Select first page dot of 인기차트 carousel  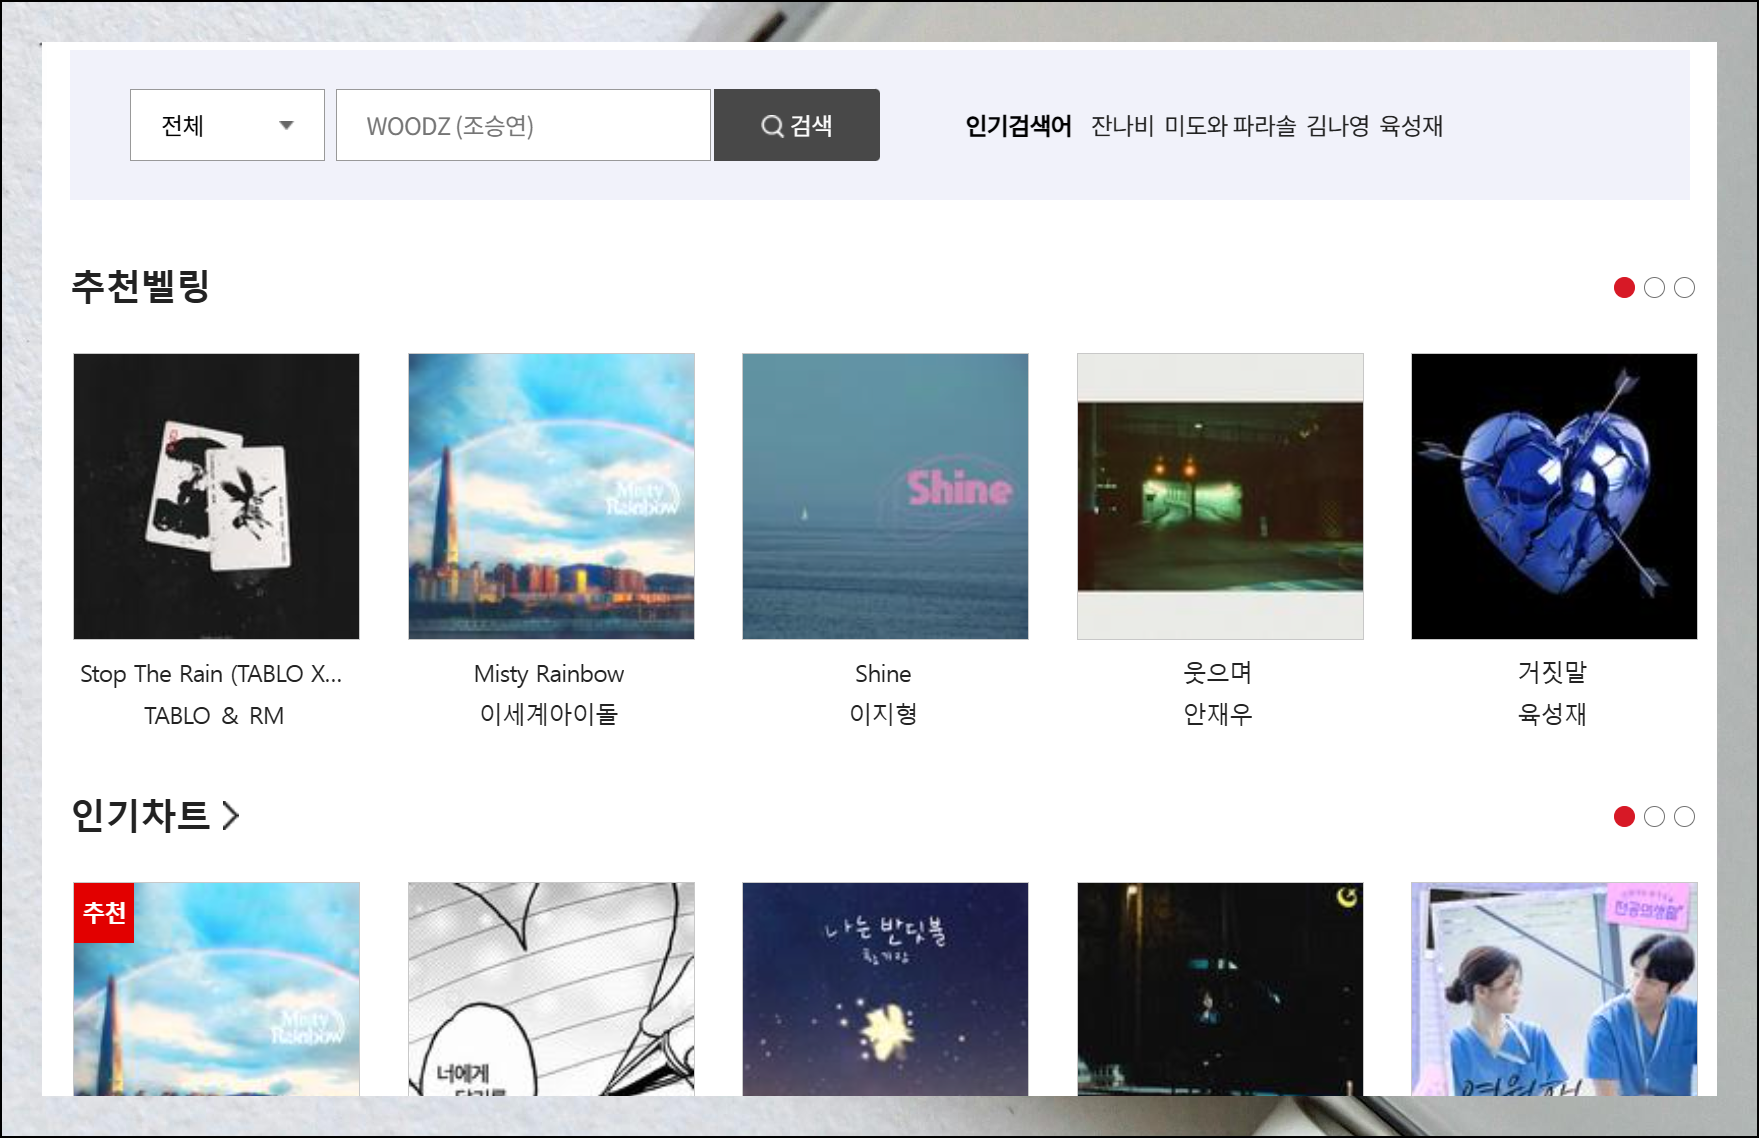click(1624, 817)
